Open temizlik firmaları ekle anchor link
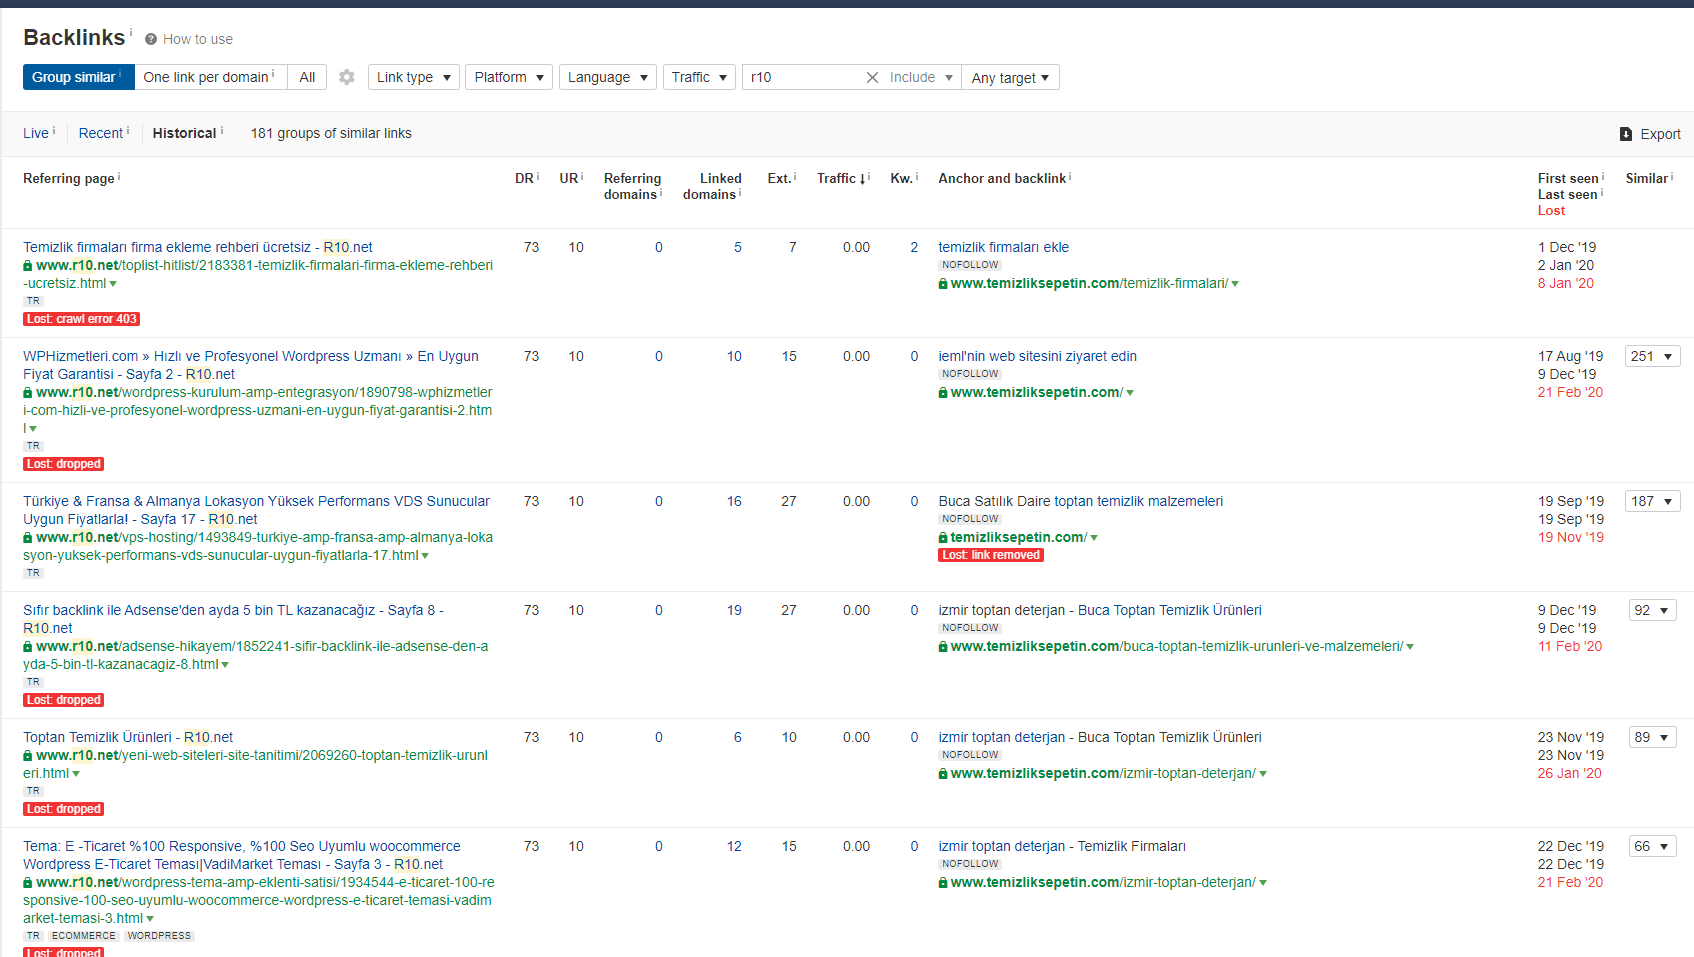The width and height of the screenshot is (1694, 957). (x=1003, y=247)
